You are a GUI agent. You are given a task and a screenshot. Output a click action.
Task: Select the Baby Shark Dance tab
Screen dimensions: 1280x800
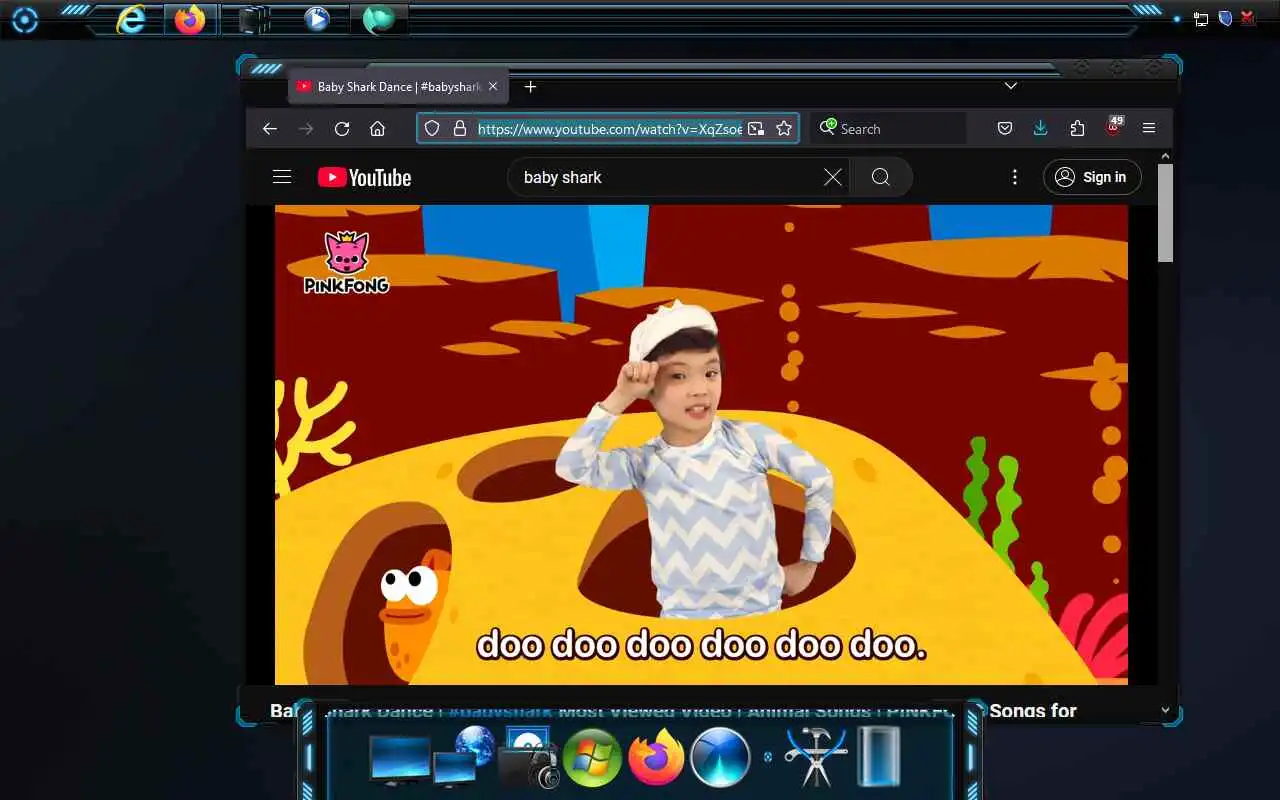click(x=398, y=87)
